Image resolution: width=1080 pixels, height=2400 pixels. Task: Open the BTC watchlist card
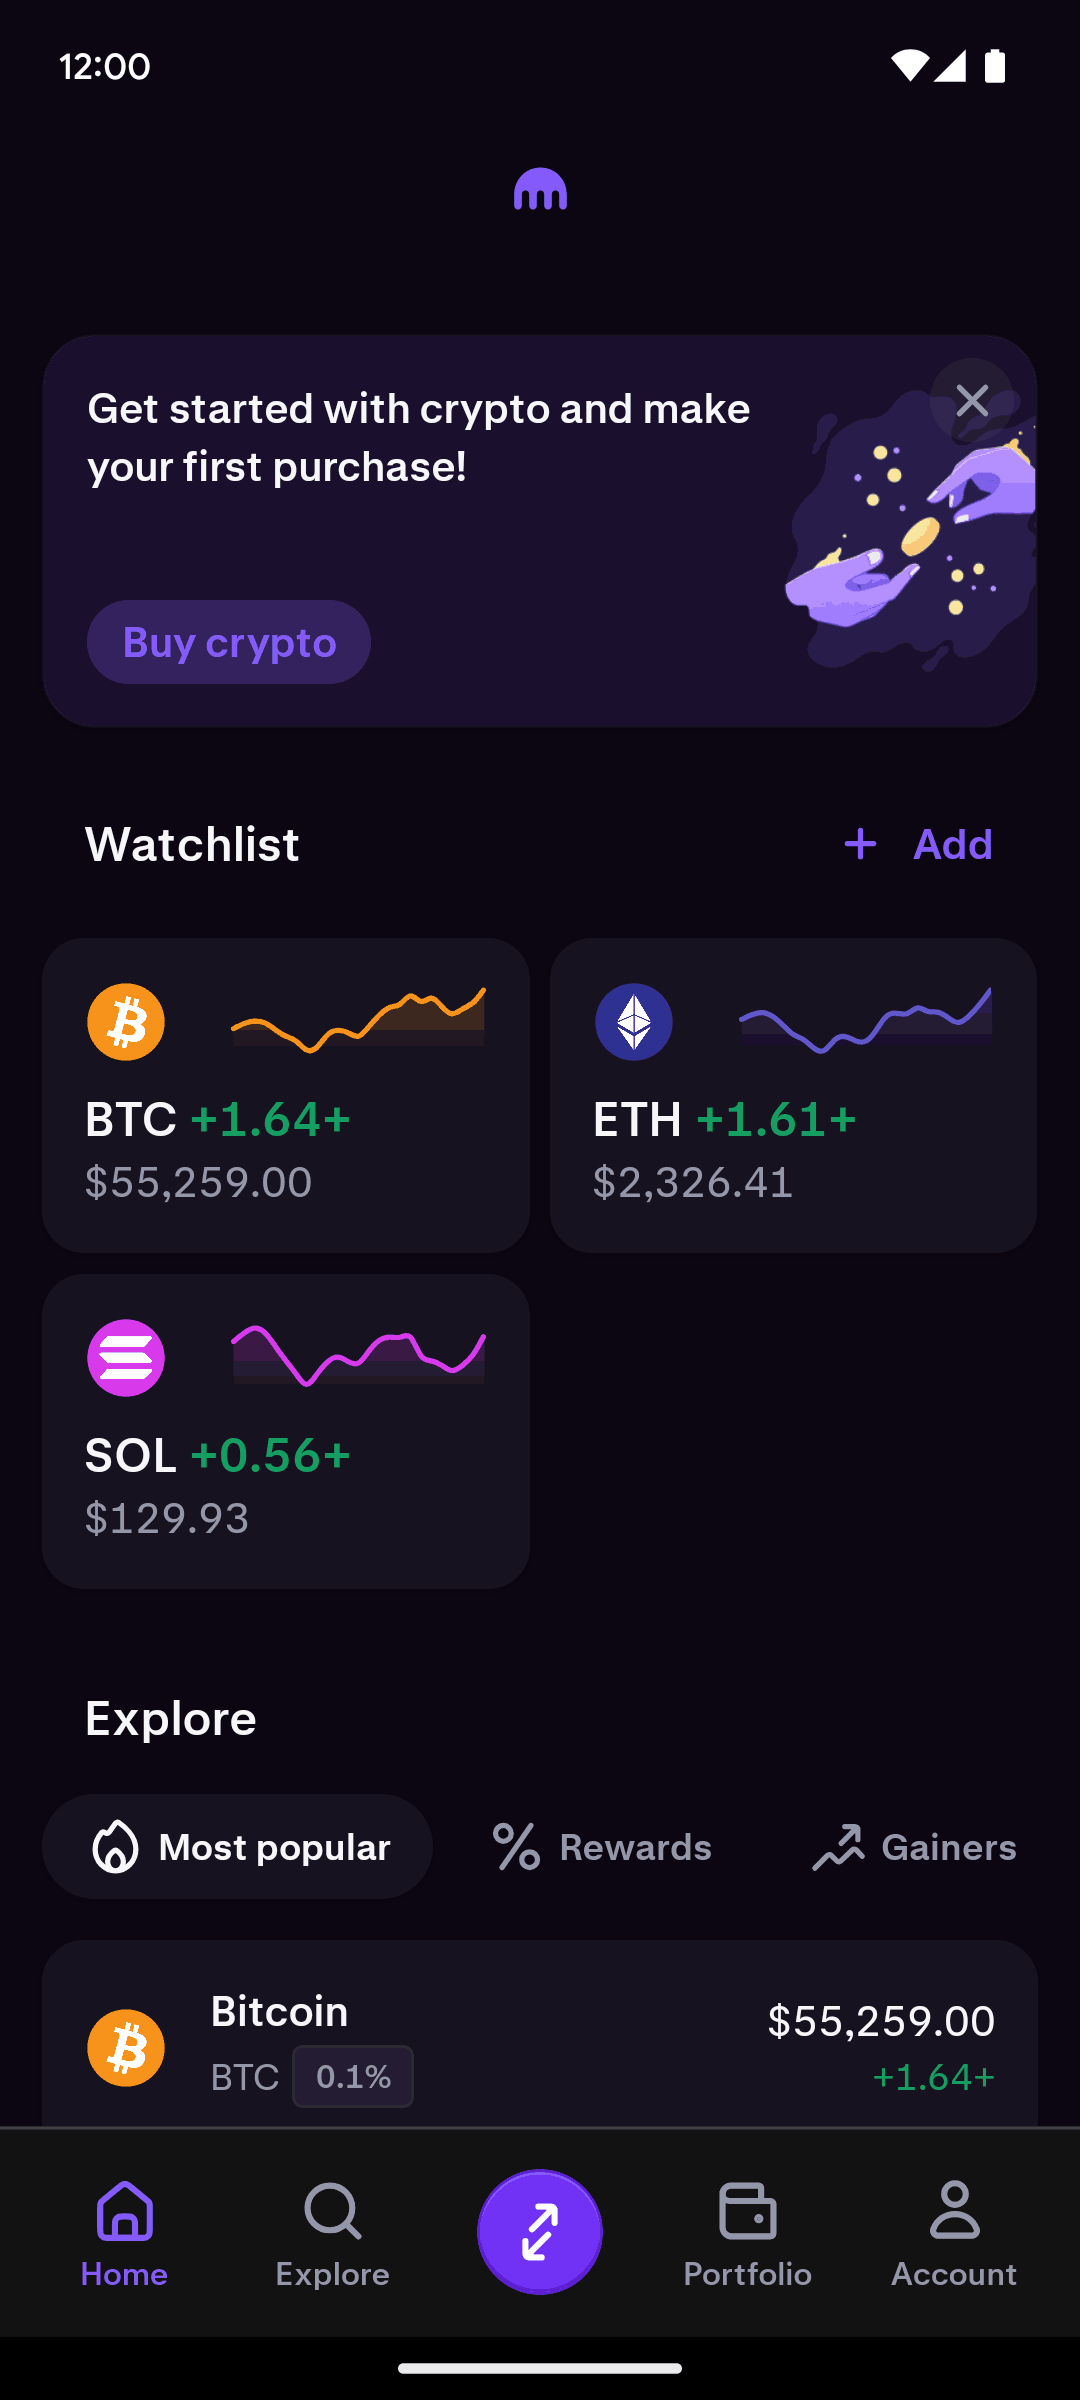coord(286,1095)
